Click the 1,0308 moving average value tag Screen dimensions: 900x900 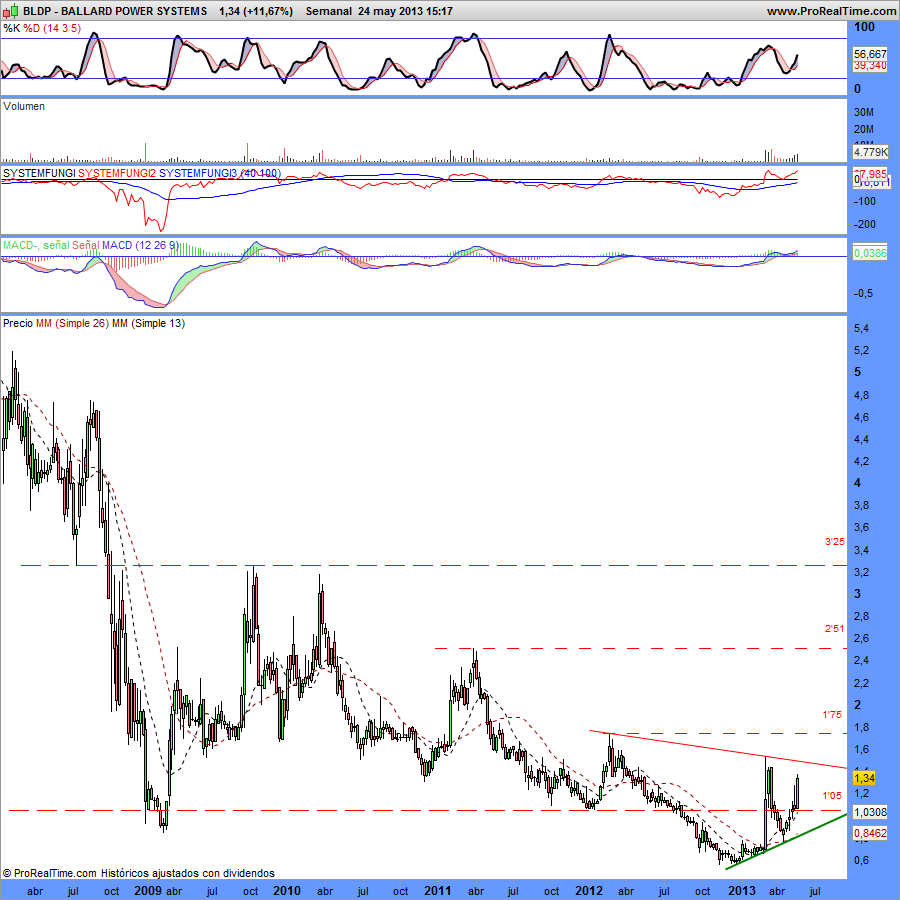point(870,812)
